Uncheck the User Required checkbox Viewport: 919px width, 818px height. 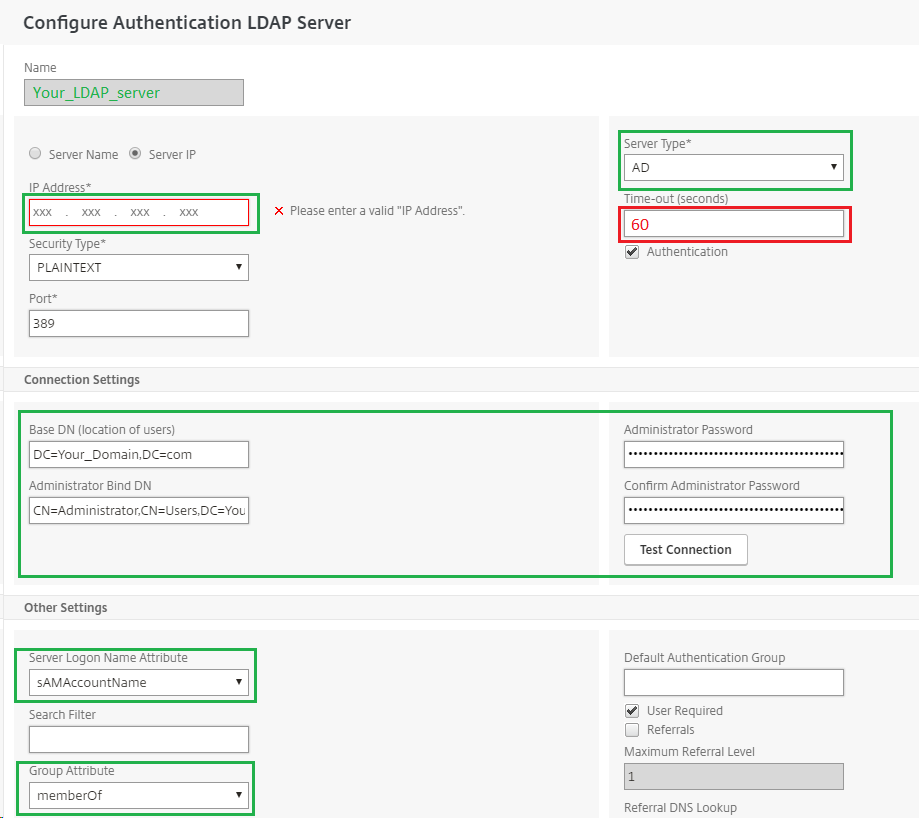630,710
